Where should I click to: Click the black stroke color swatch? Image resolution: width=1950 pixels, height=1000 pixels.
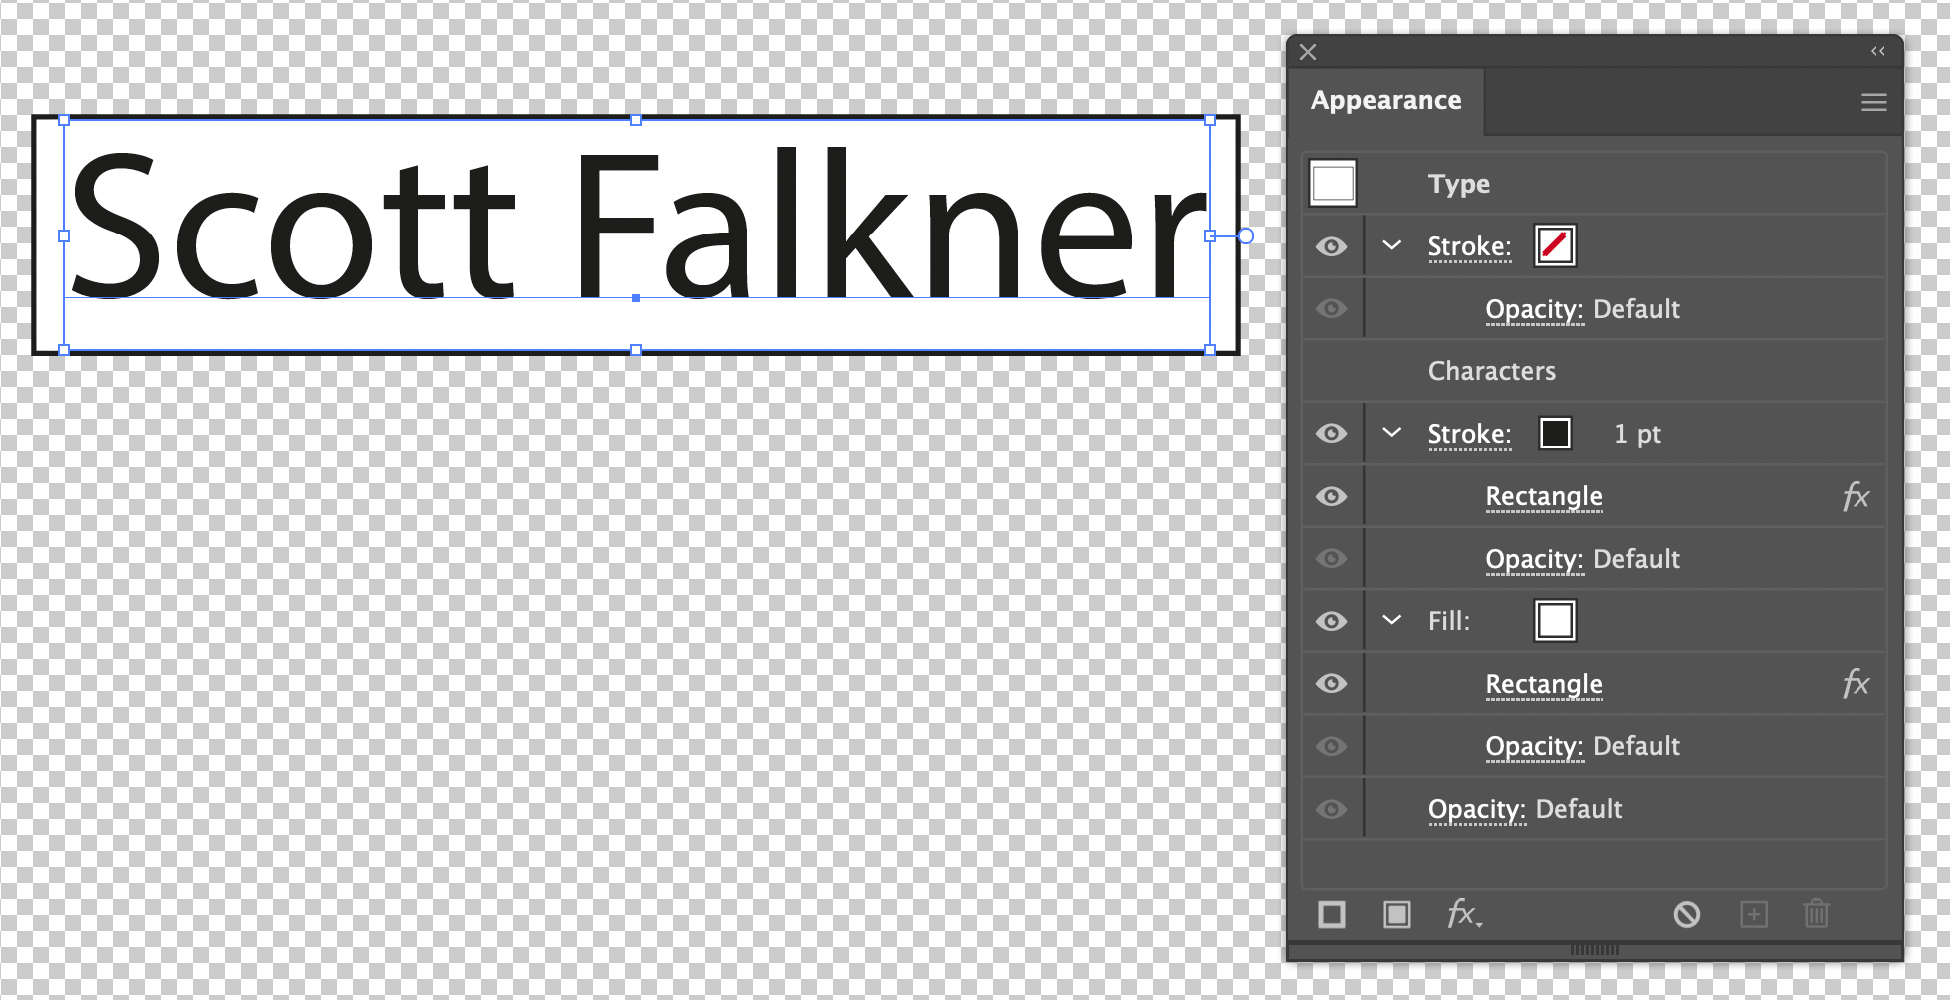click(x=1555, y=433)
